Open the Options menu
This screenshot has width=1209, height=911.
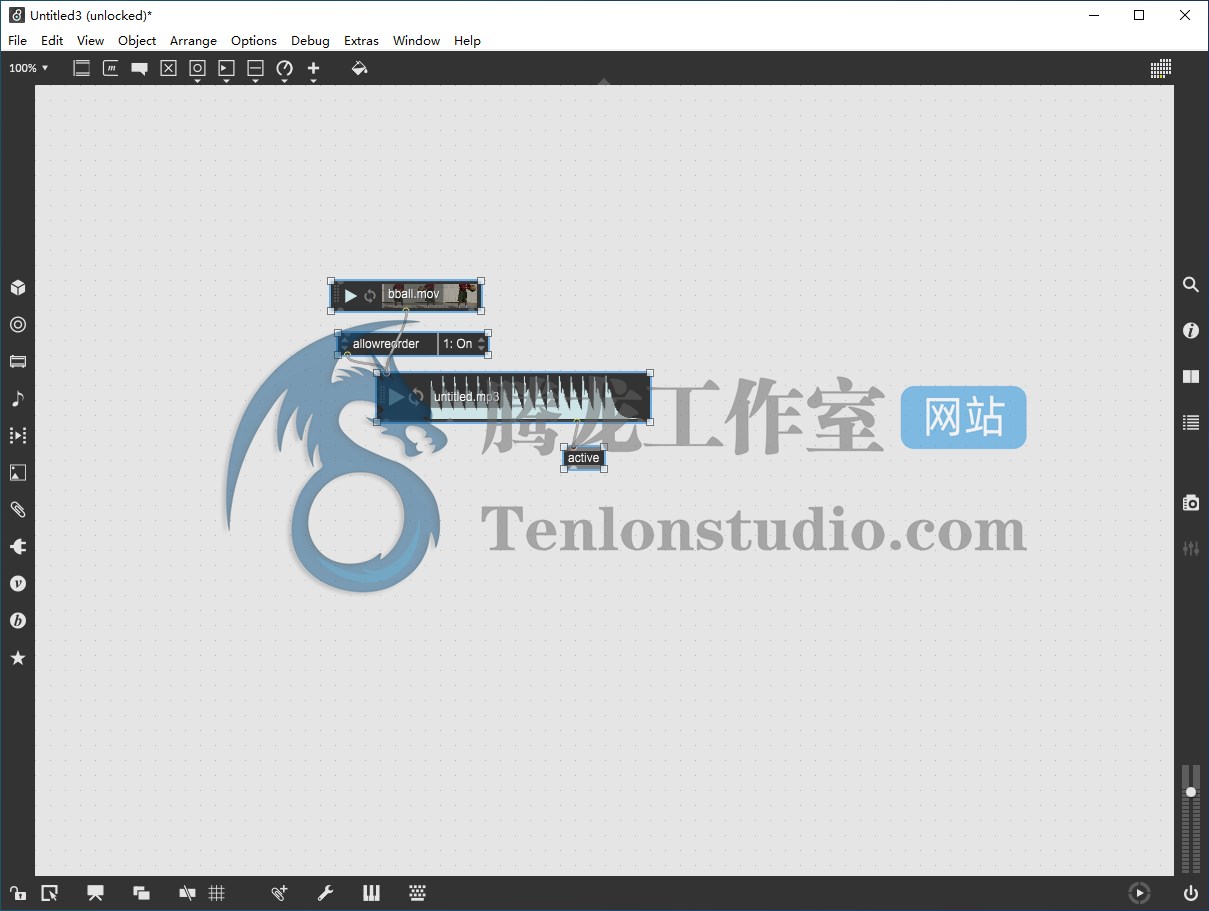click(x=254, y=41)
